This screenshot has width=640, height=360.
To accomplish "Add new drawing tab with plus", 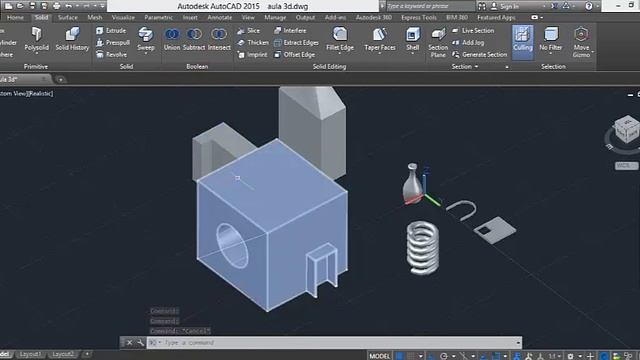I will pyautogui.click(x=60, y=80).
